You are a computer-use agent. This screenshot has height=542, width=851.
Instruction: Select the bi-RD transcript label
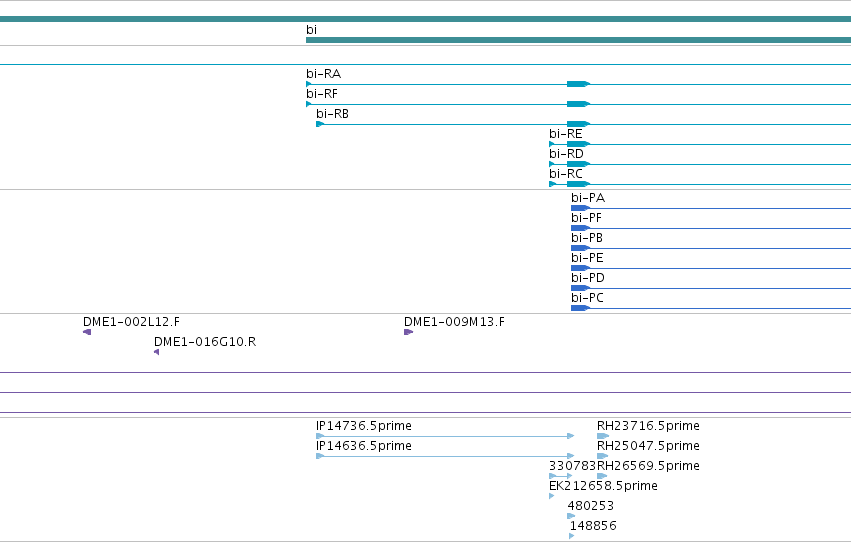tap(566, 154)
